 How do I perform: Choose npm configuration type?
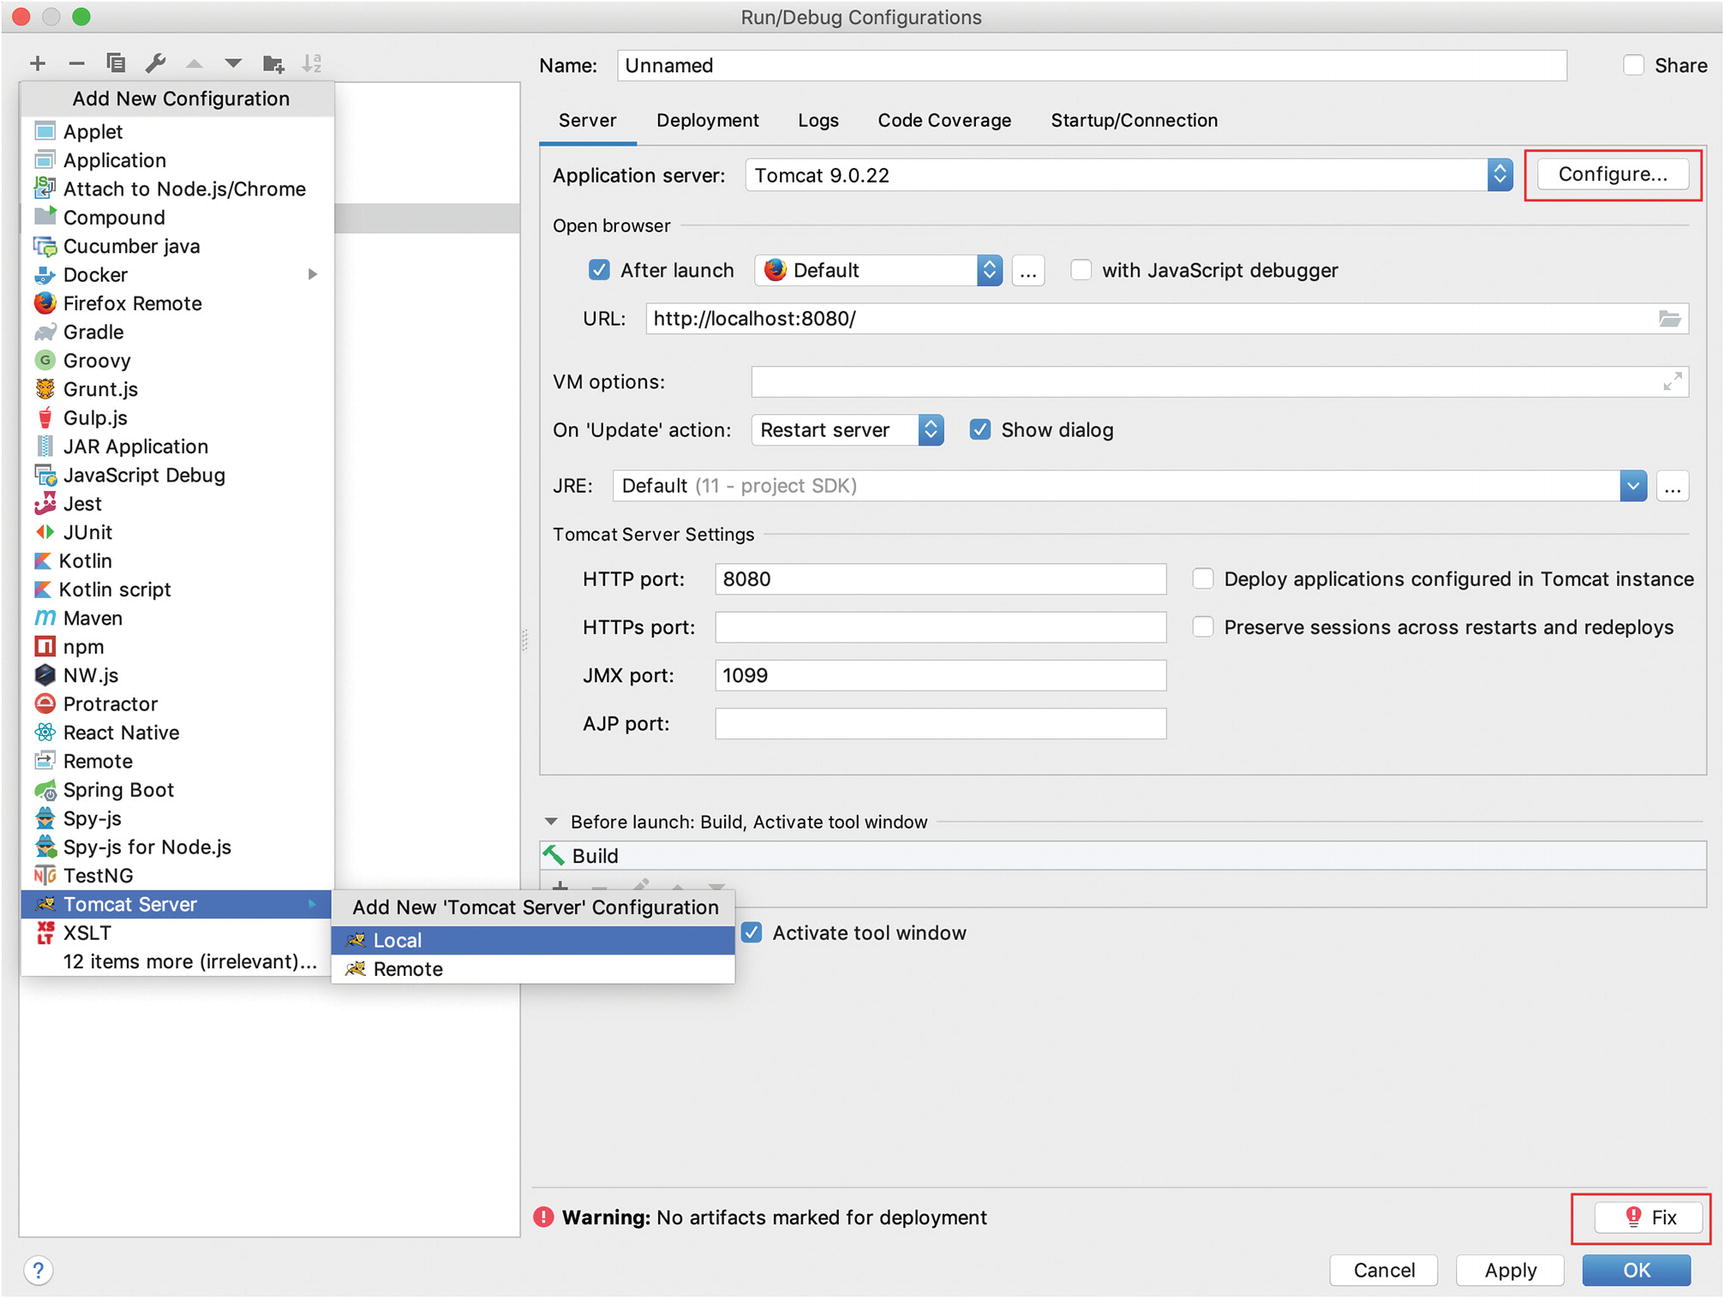coord(177,647)
